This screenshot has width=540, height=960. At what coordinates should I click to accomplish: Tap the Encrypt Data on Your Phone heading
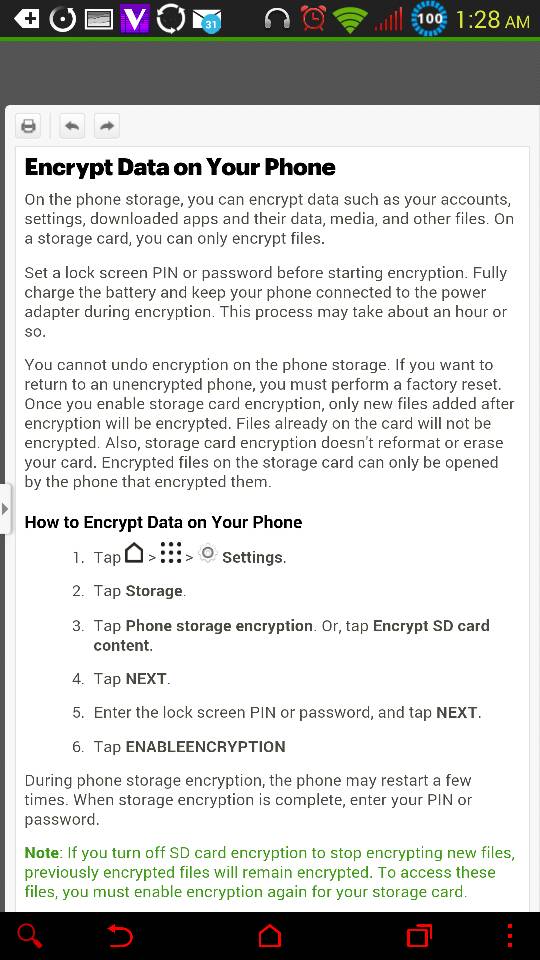point(180,167)
